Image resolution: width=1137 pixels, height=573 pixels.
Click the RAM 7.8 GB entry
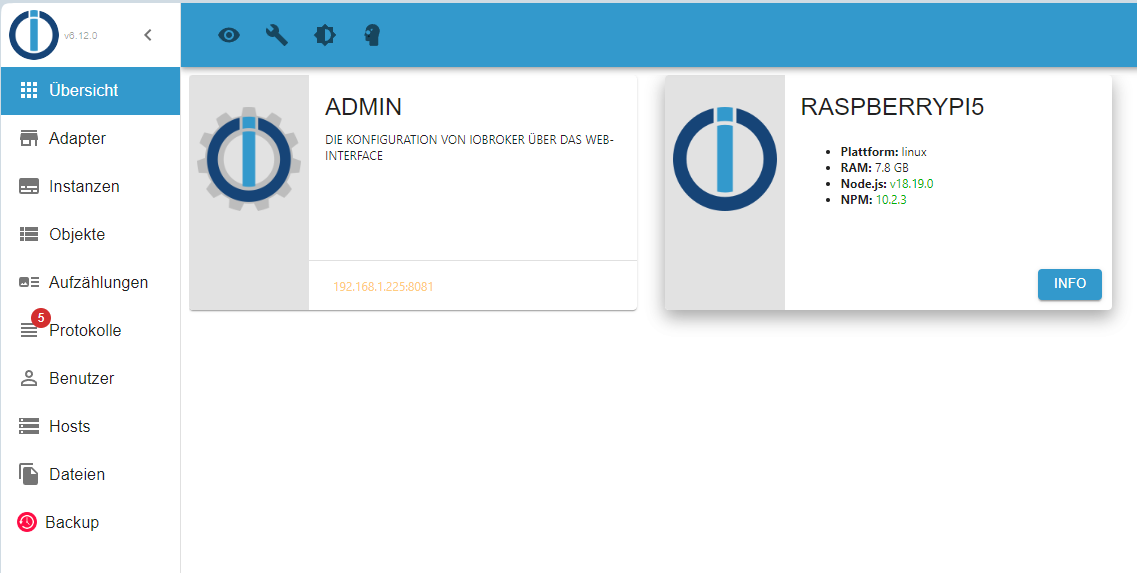[x=875, y=168]
